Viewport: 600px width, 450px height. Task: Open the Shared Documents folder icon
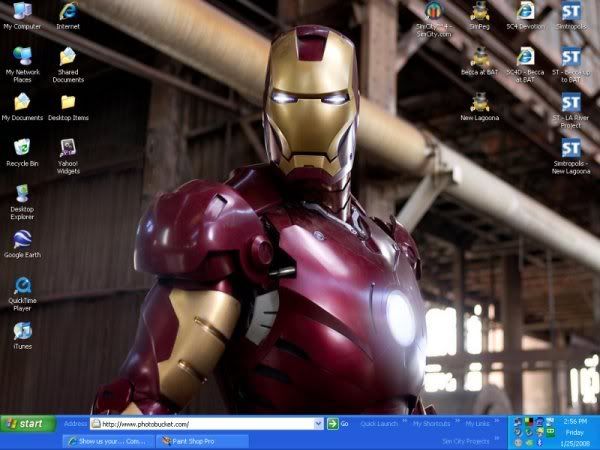(x=68, y=65)
